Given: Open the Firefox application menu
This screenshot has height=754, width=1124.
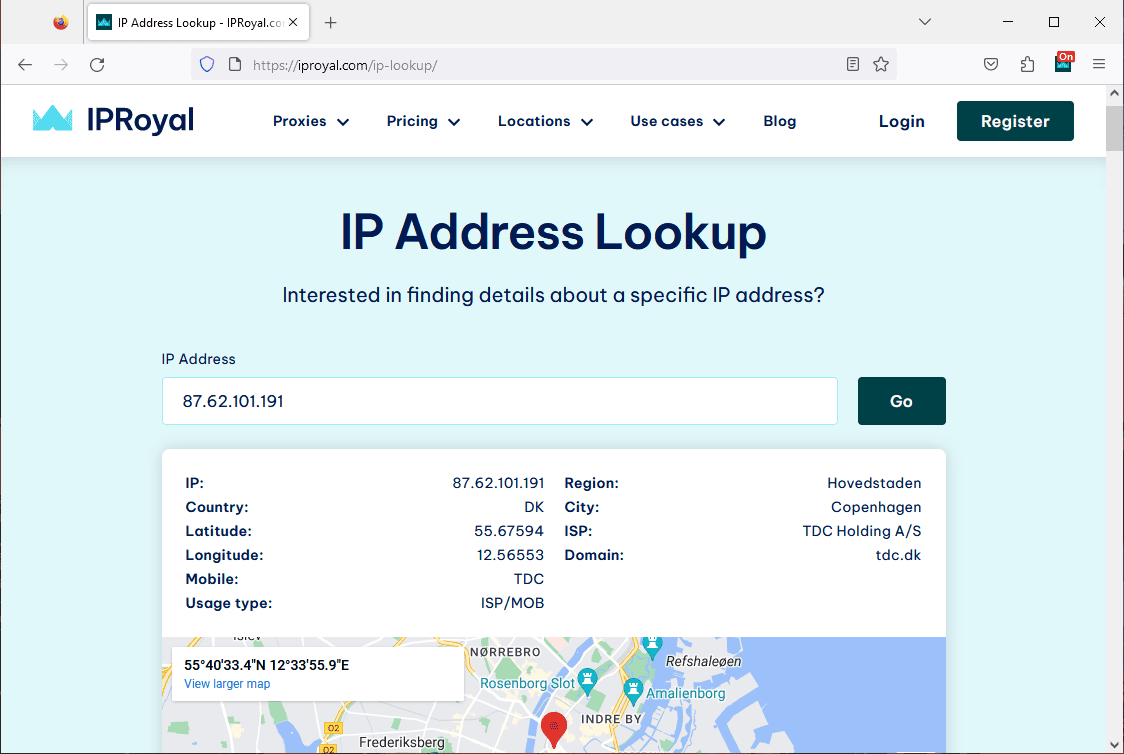Looking at the screenshot, I should 1099,65.
